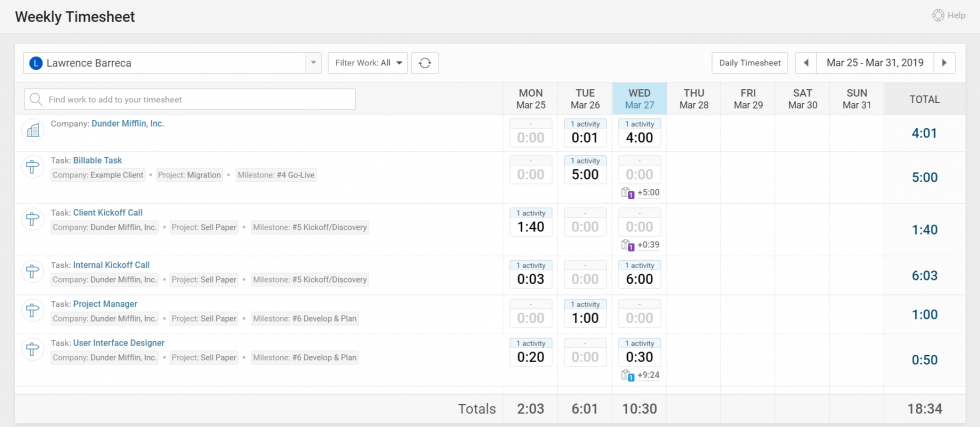The width and height of the screenshot is (980, 427).
Task: Open the user selector dropdown arrow
Action: (313, 63)
